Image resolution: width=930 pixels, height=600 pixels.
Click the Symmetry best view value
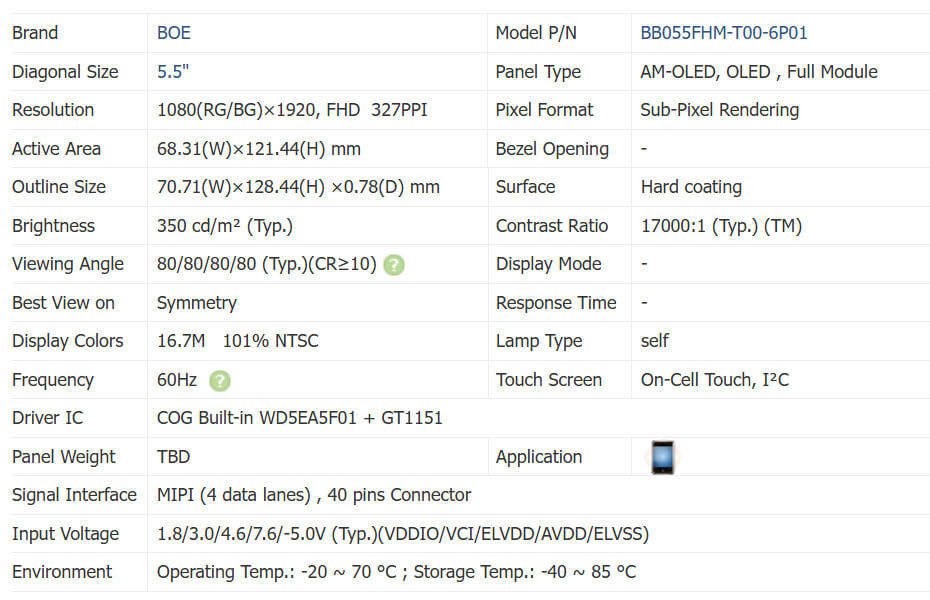coord(197,303)
